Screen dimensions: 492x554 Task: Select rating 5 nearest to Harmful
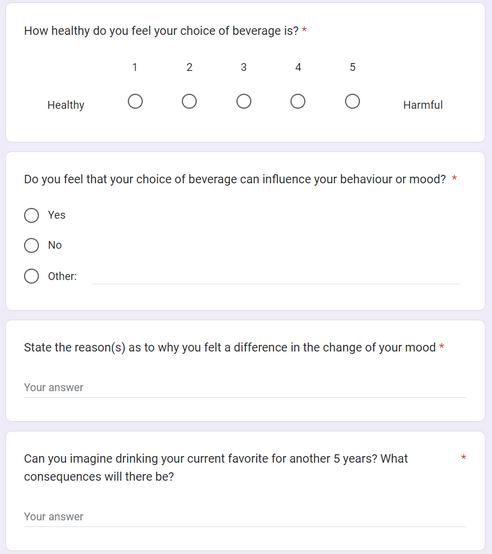pos(352,101)
